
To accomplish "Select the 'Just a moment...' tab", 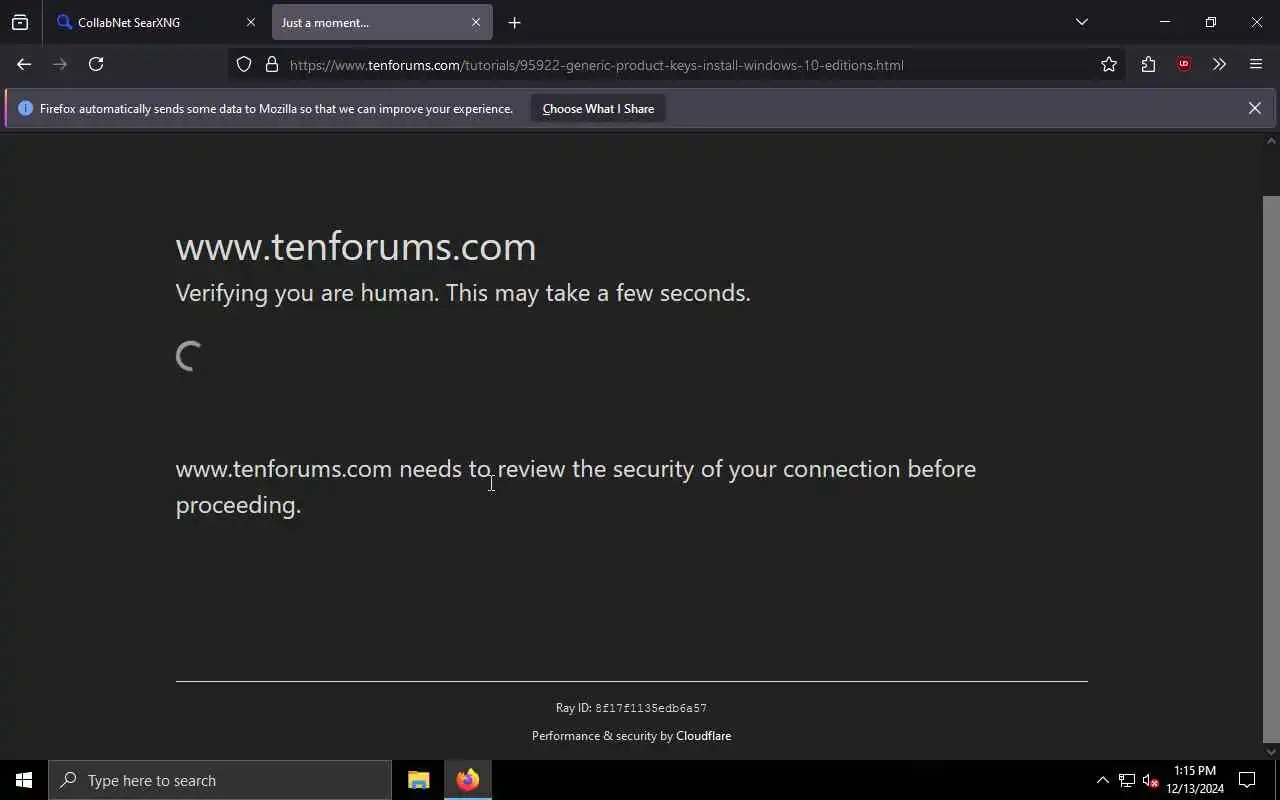I will click(x=381, y=22).
